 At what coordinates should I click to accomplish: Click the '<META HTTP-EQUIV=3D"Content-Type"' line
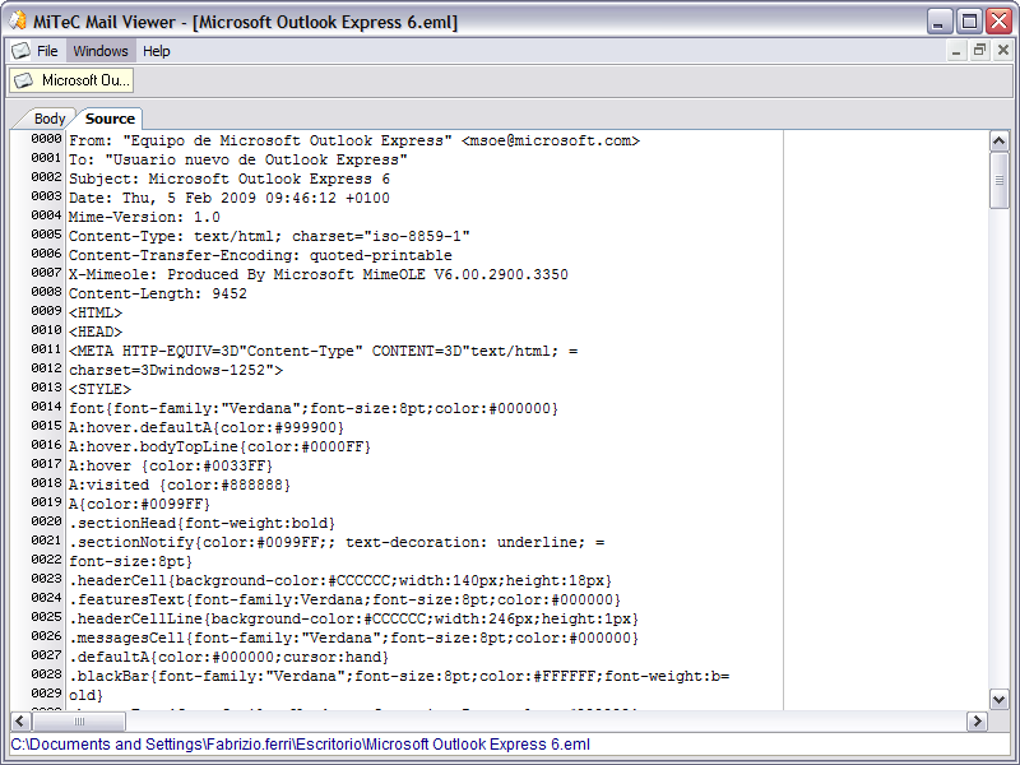click(323, 351)
